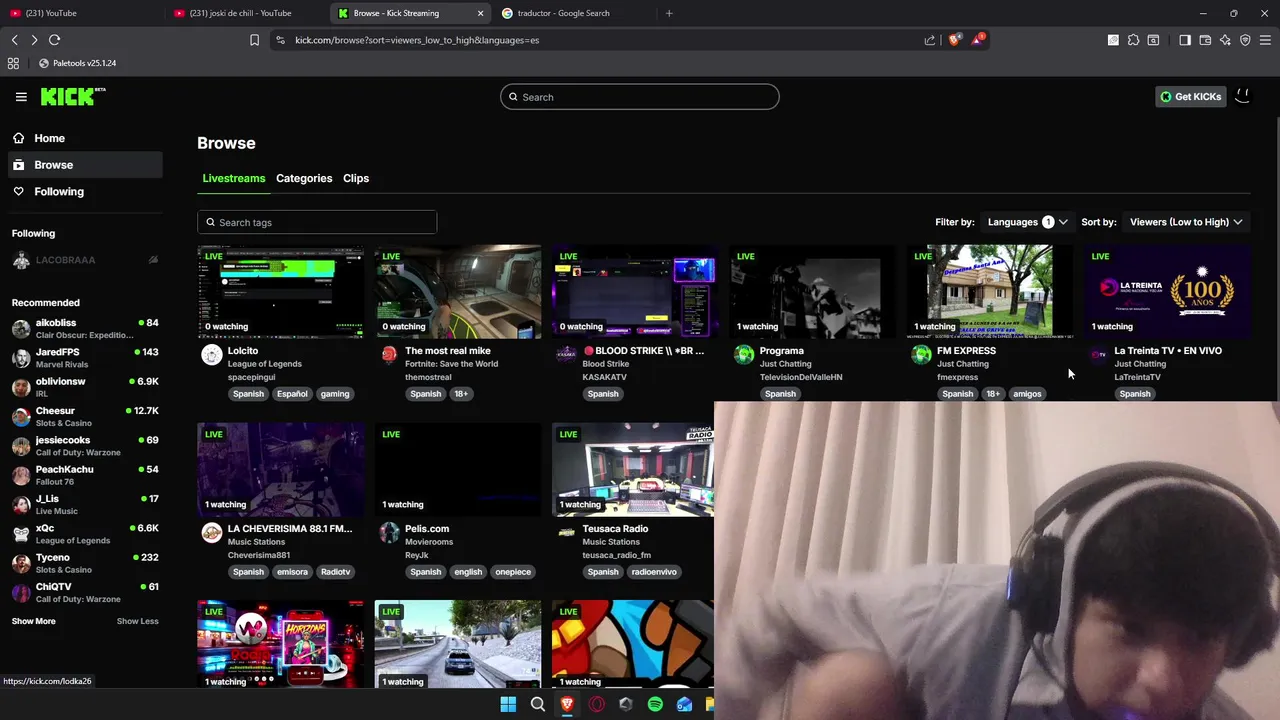The width and height of the screenshot is (1280, 720).
Task: Click the address bar URL
Action: (417, 40)
